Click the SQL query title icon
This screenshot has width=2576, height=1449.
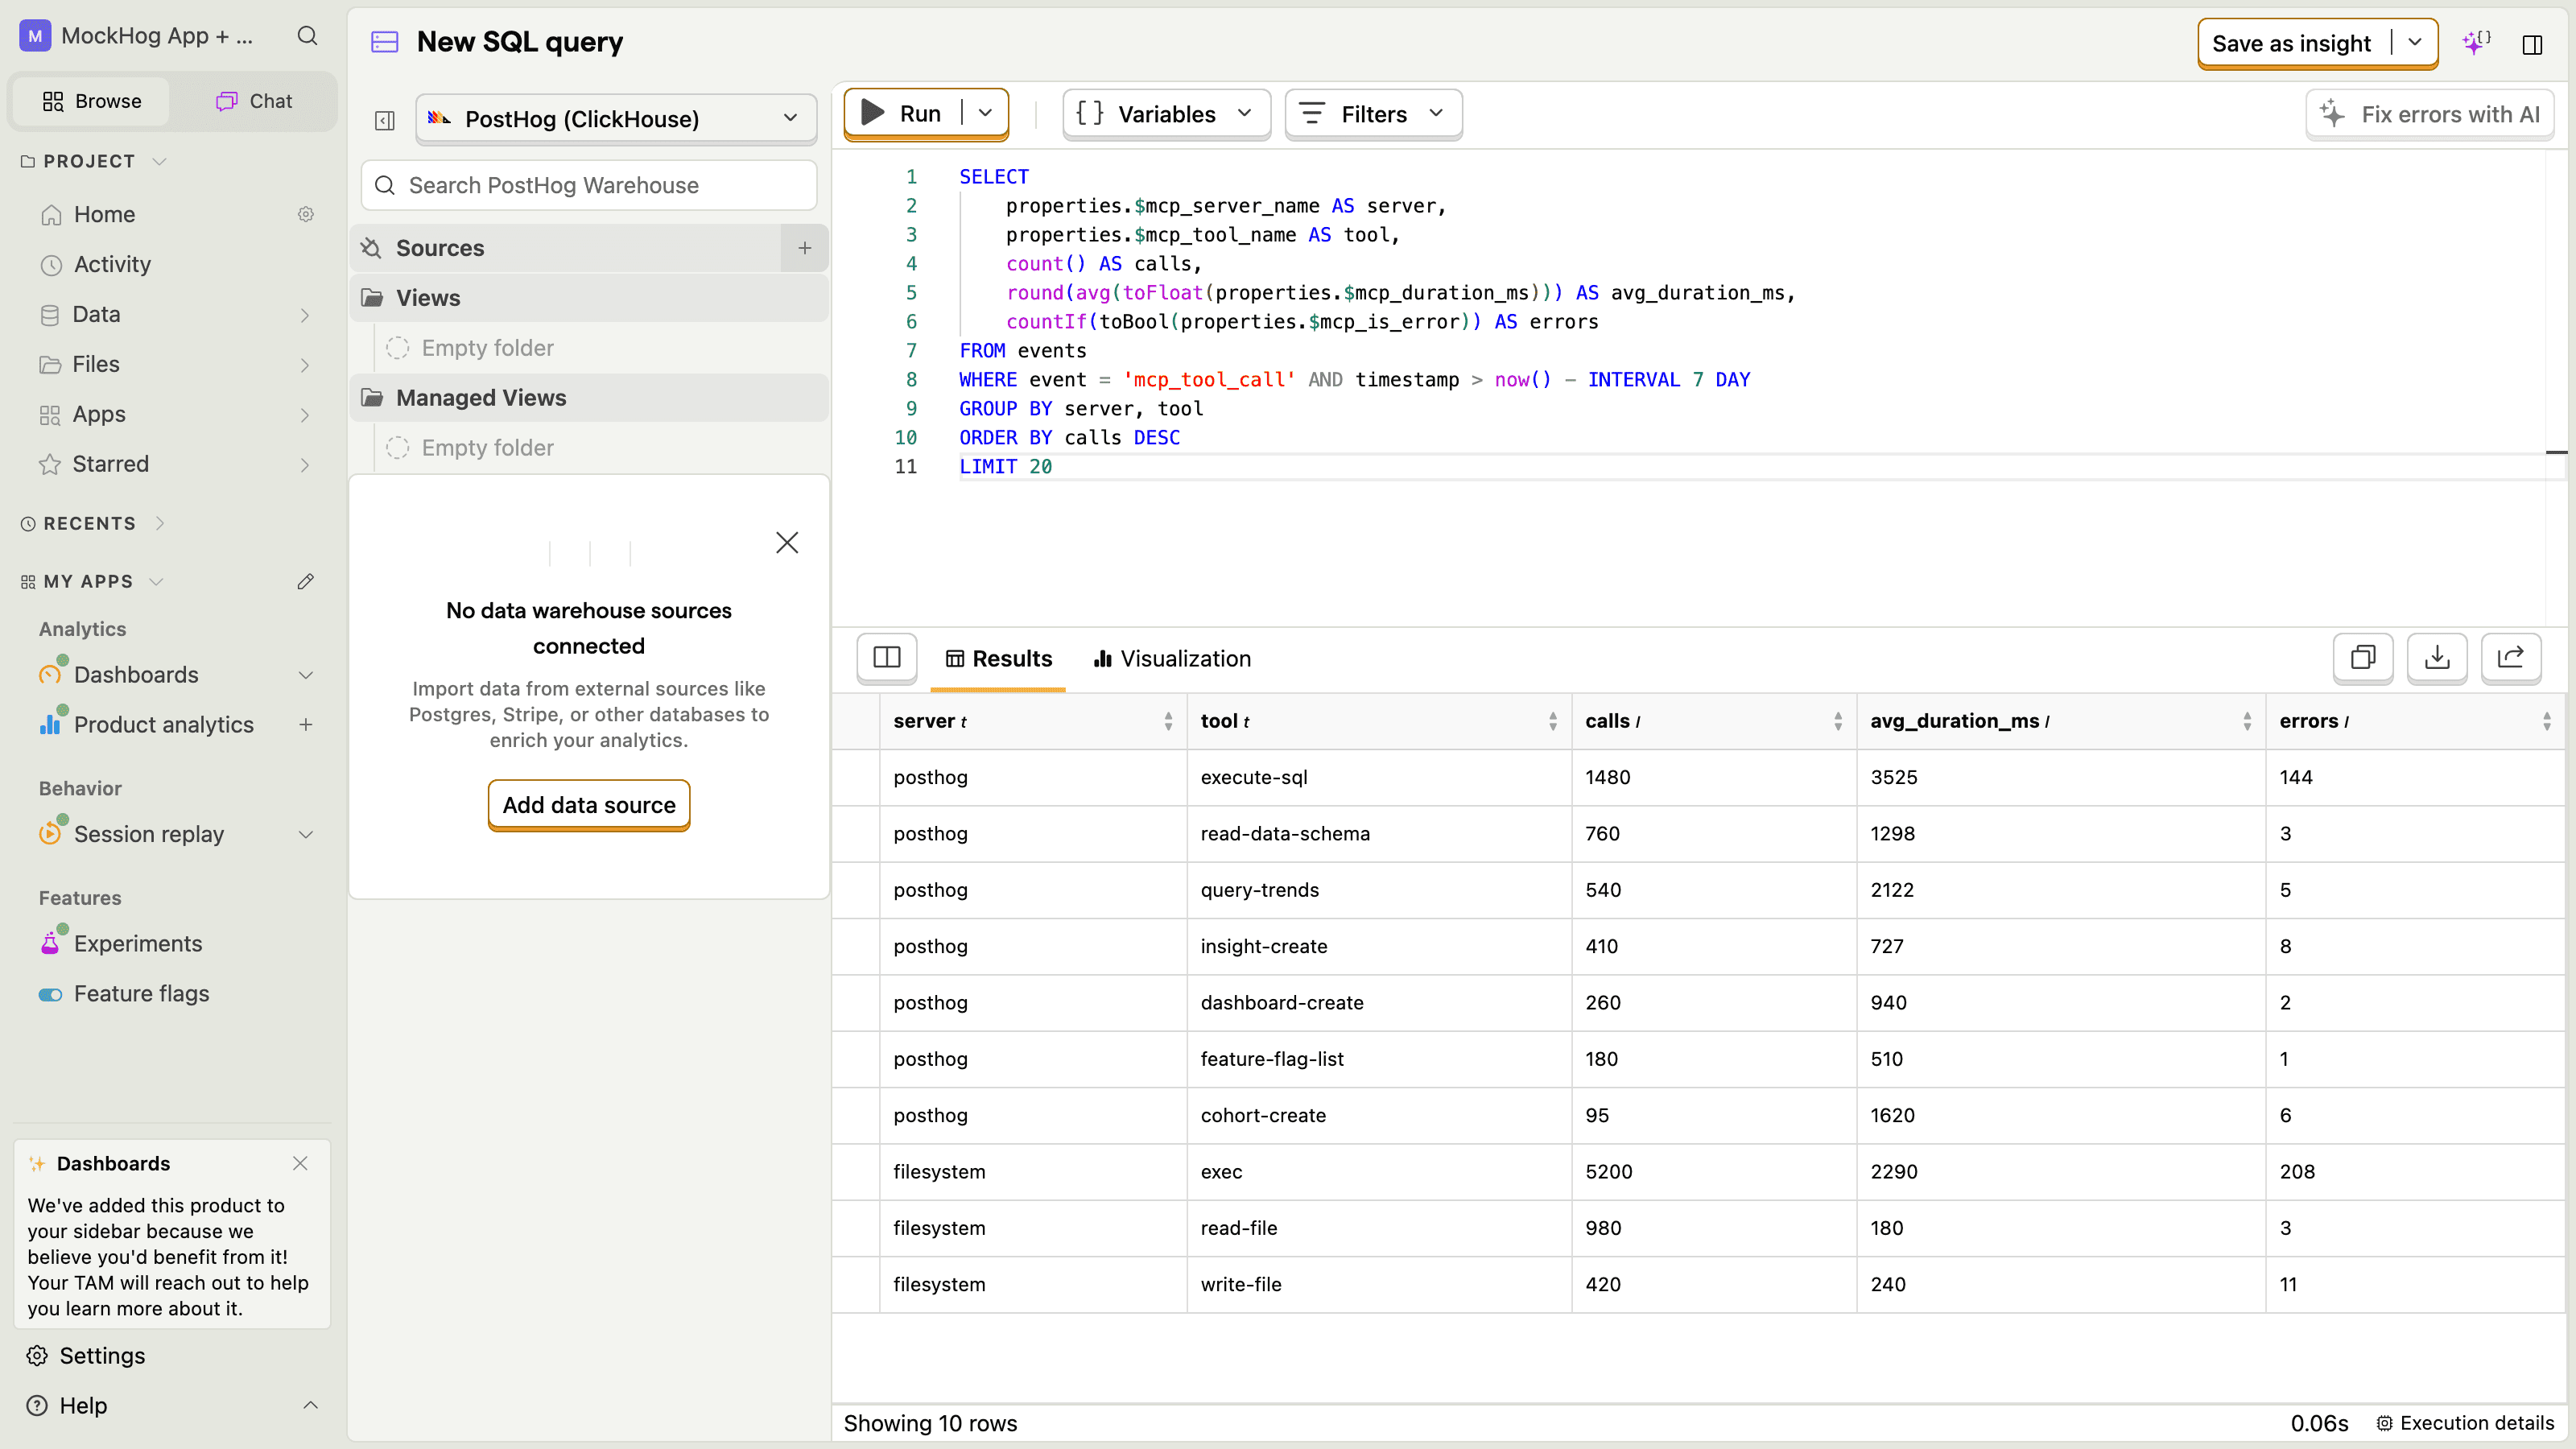tap(385, 42)
